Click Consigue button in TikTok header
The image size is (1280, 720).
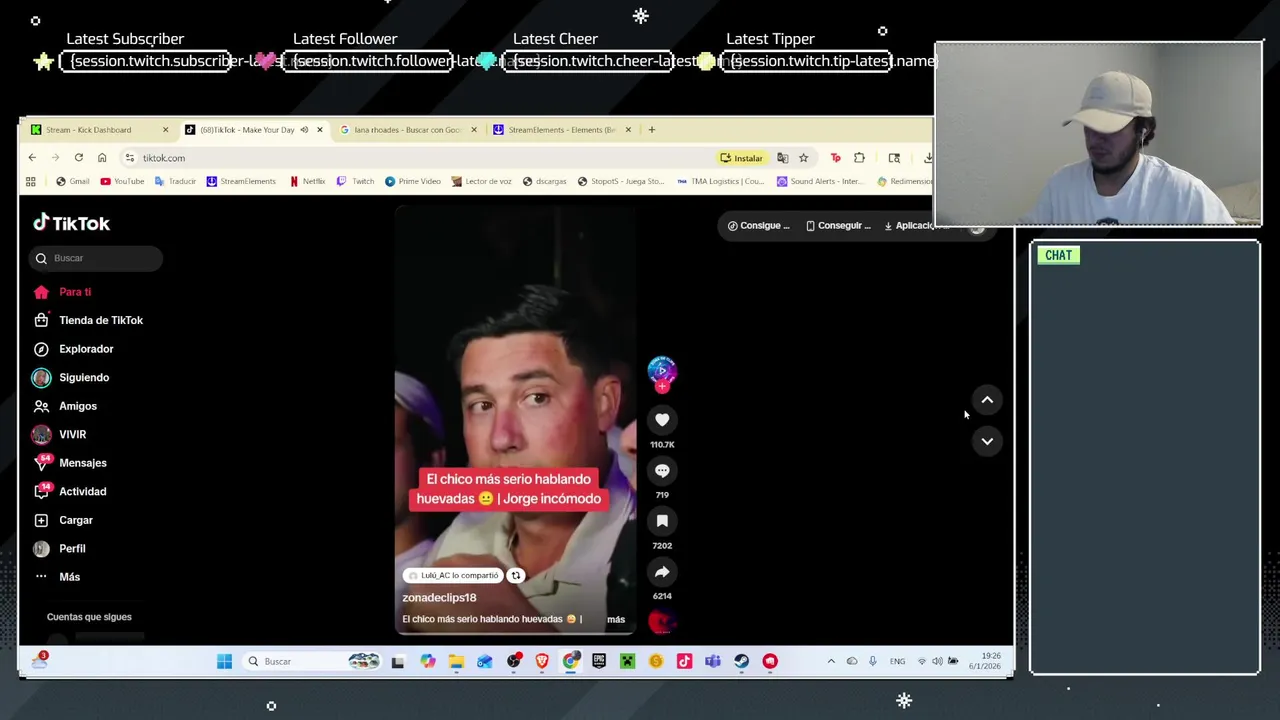pyautogui.click(x=759, y=226)
